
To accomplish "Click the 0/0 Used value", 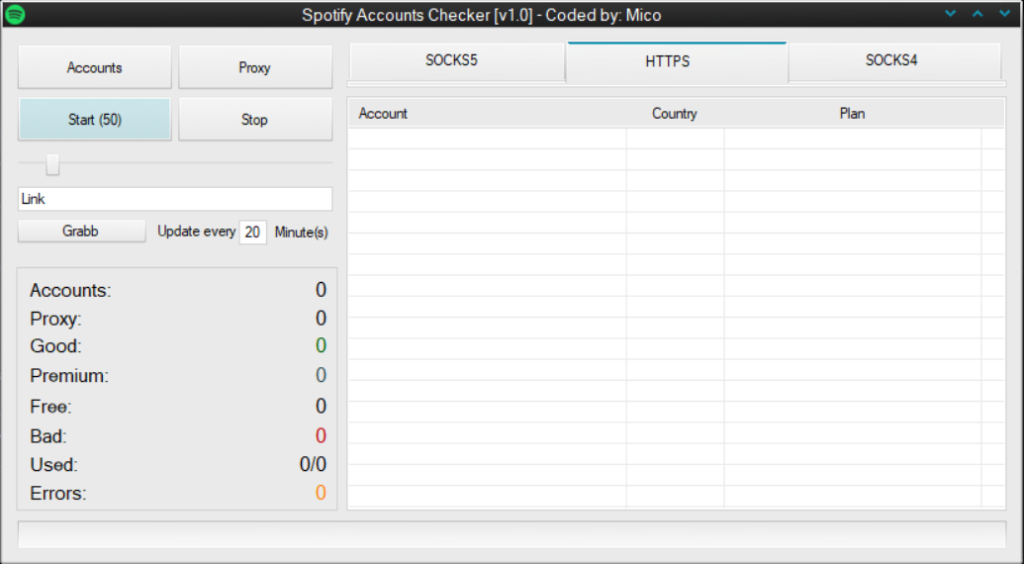I will 313,464.
